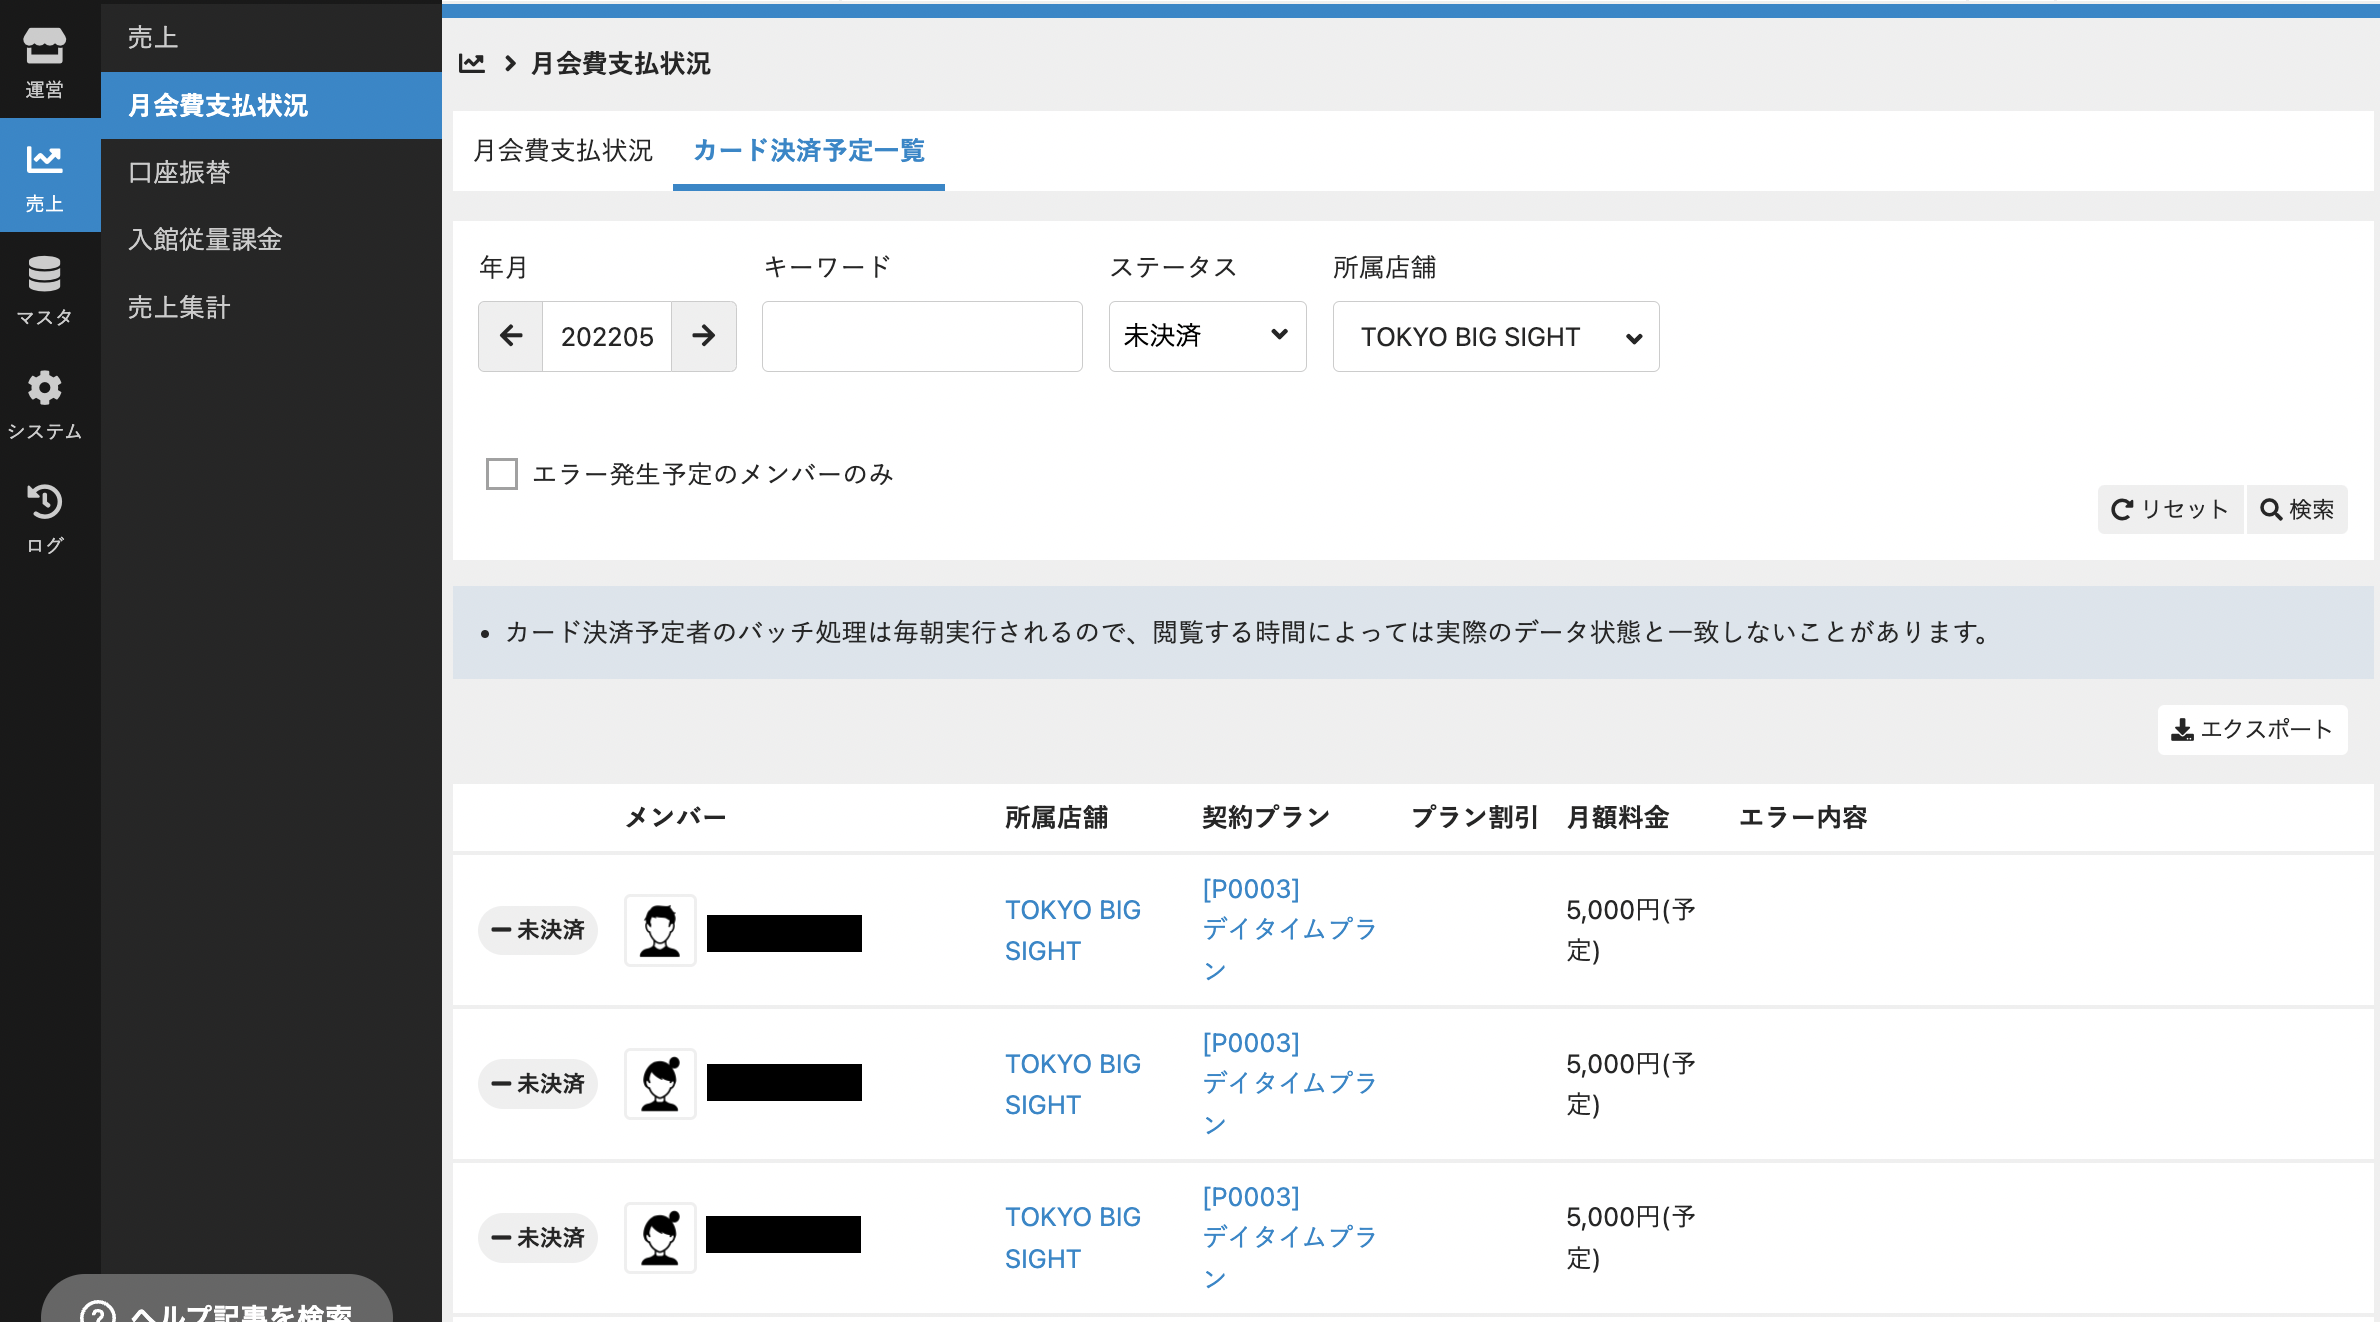
Task: Open the 運営 store icon section
Action: click(x=45, y=60)
